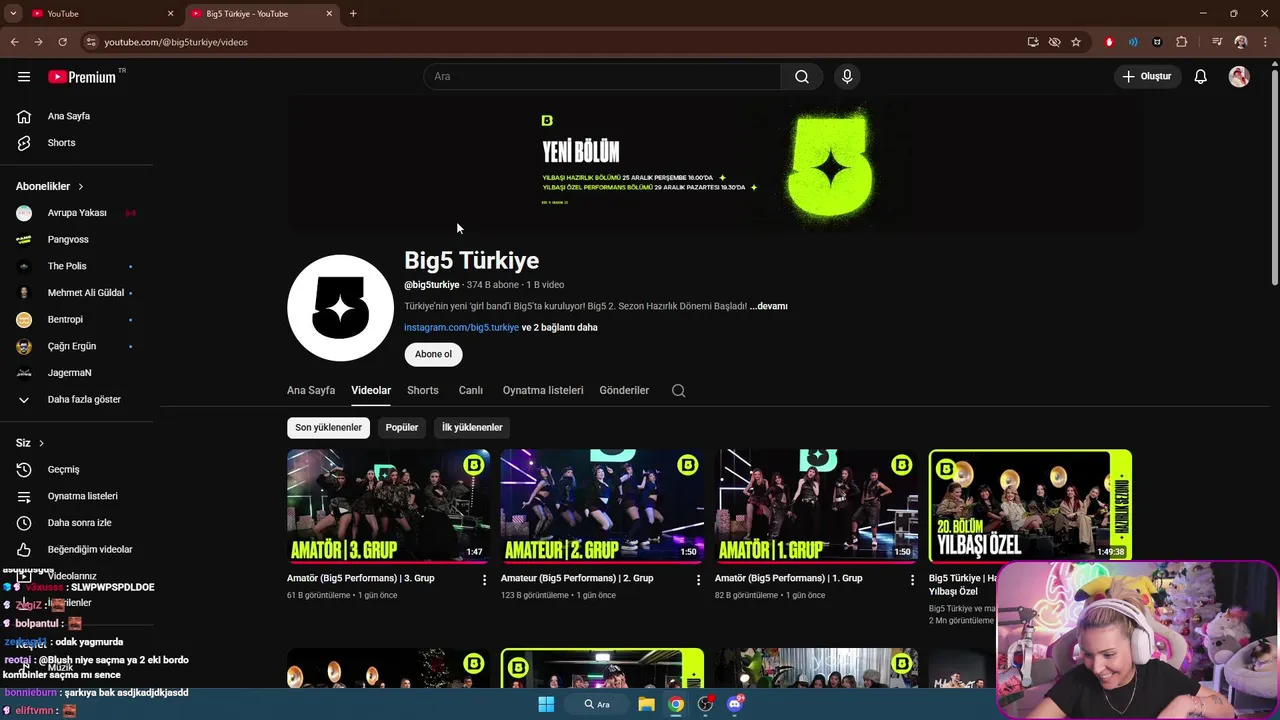Viewport: 1280px width, 720px height.
Task: Open File Explorer from taskbar
Action: point(646,704)
